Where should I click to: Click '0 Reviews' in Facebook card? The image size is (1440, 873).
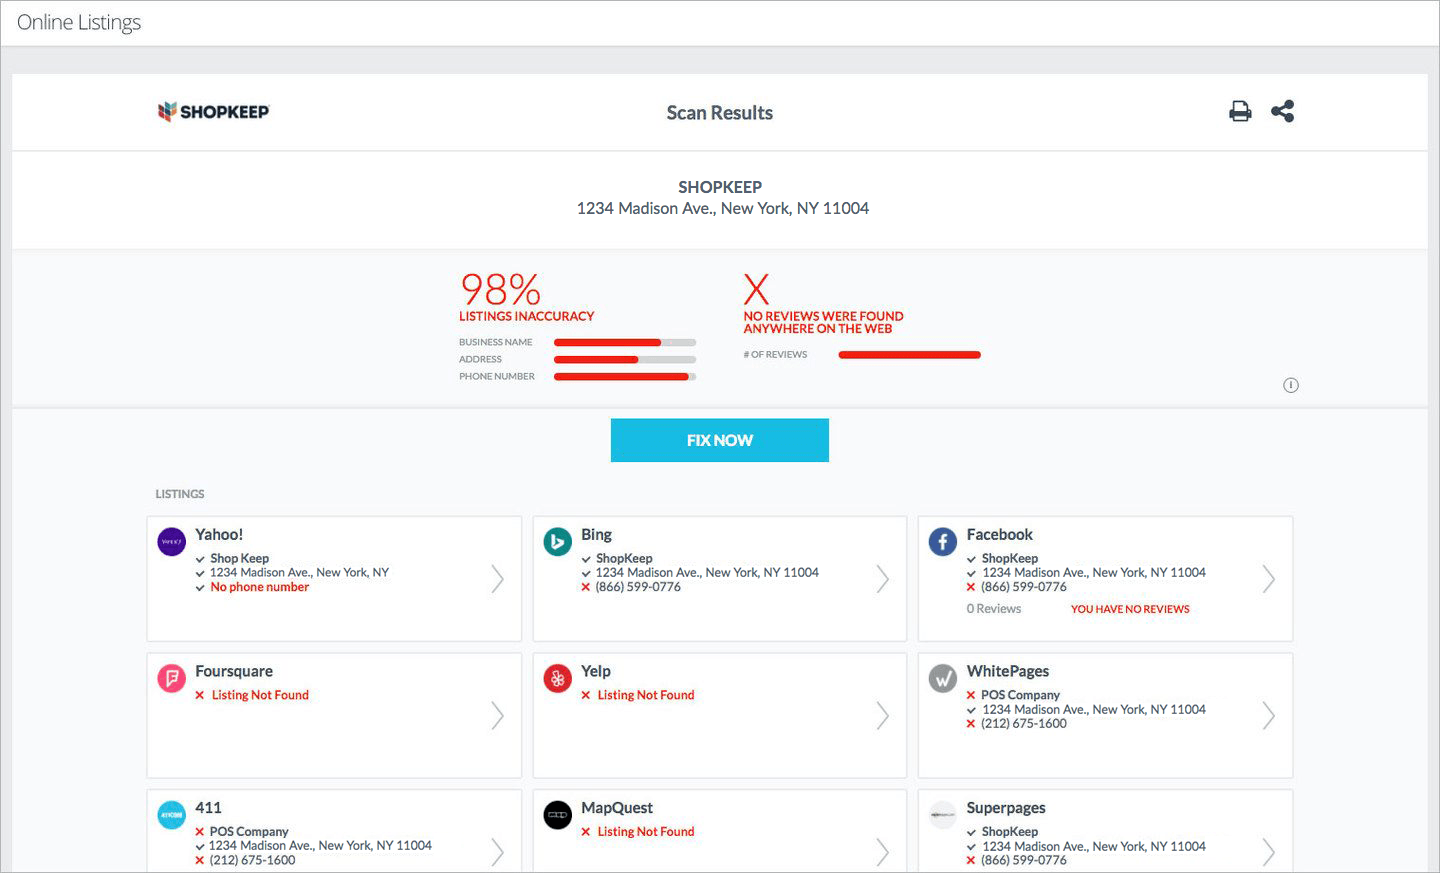pyautogui.click(x=994, y=609)
